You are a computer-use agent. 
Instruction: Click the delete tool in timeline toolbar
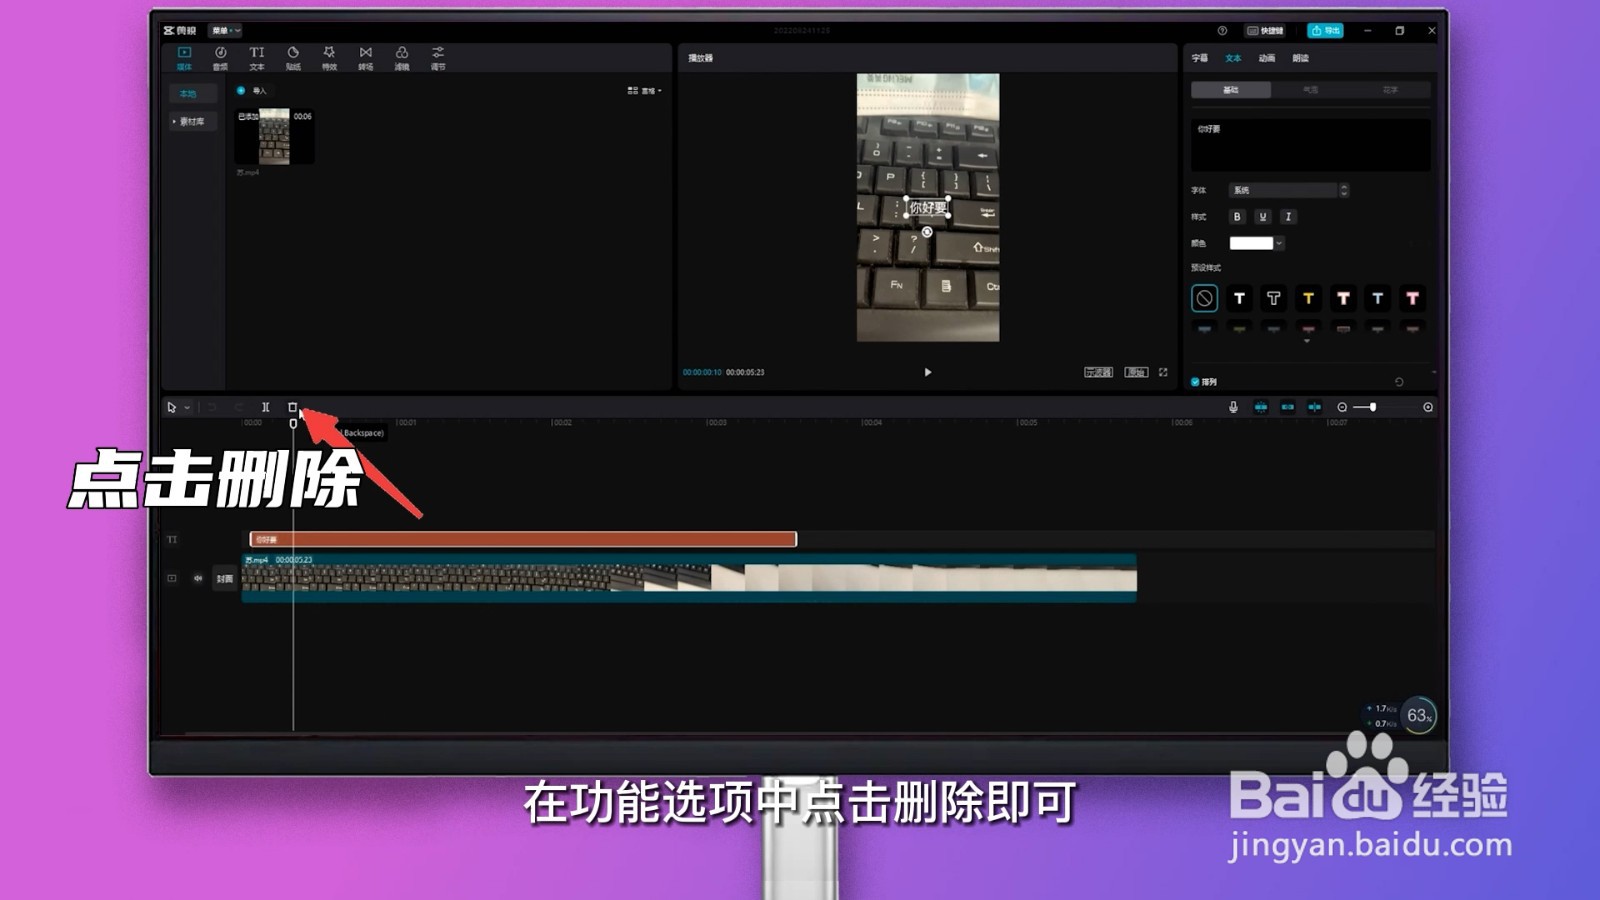click(292, 407)
